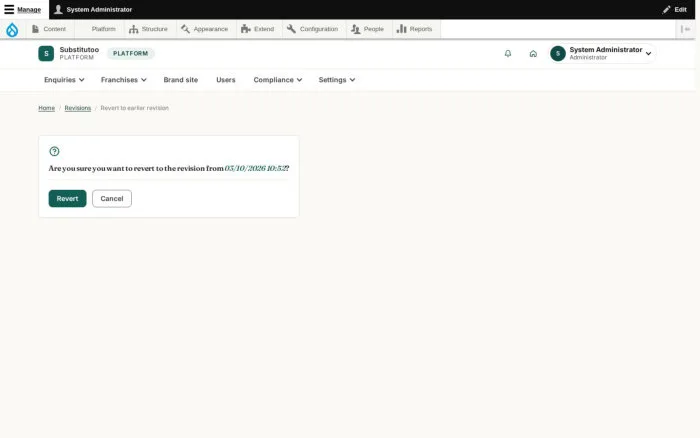The image size is (700, 438).
Task: Click the revision date 03/10/2026 10:52
Action: (255, 168)
